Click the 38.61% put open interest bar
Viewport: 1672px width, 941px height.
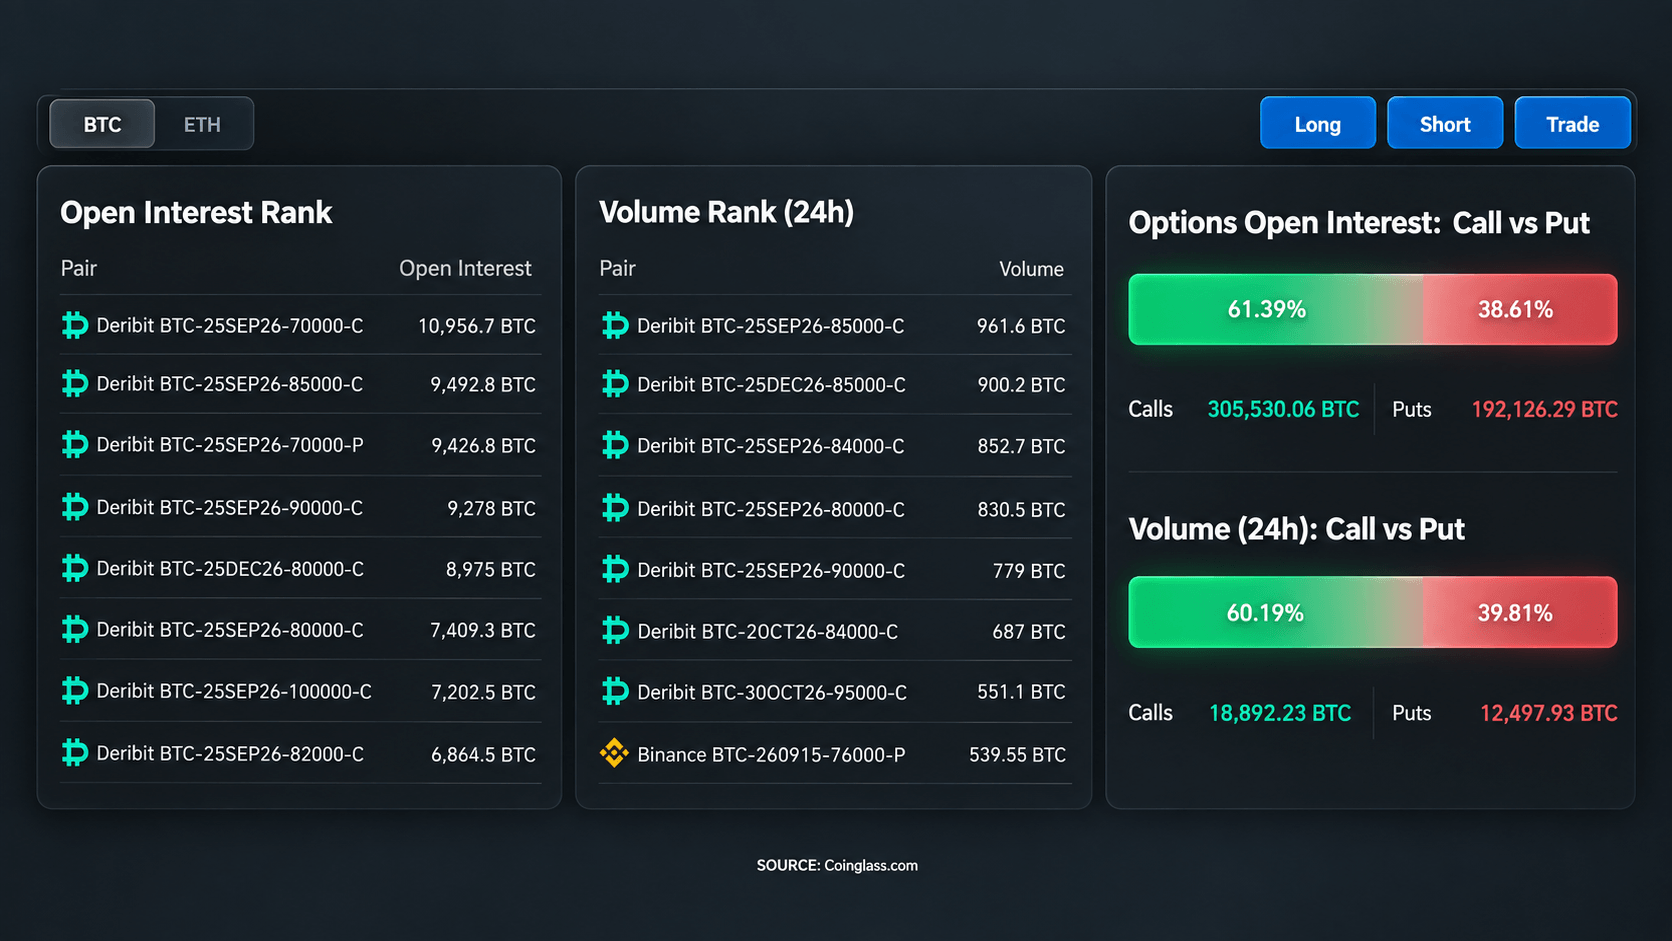[x=1520, y=309]
